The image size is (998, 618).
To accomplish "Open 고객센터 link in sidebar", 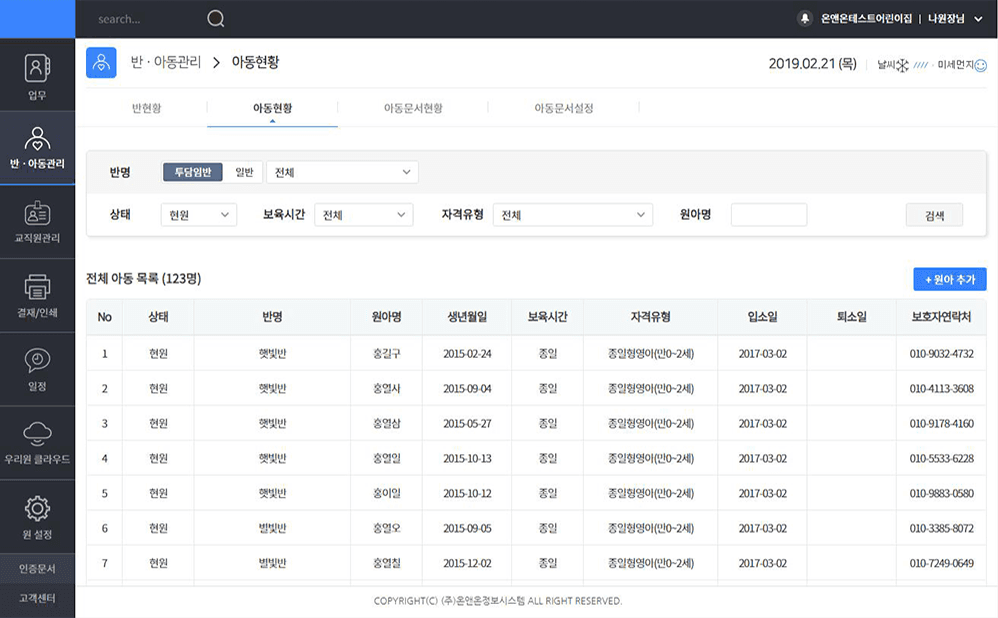I will coord(37,598).
